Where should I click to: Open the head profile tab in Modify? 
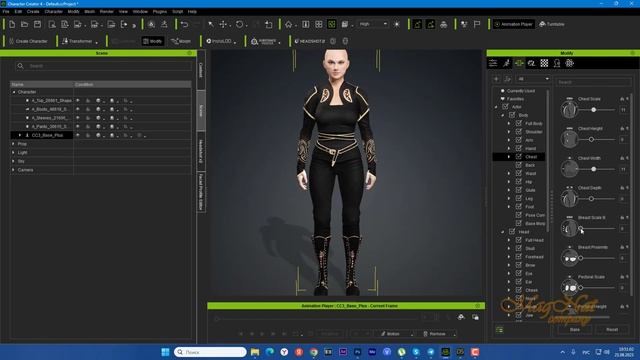point(557,63)
